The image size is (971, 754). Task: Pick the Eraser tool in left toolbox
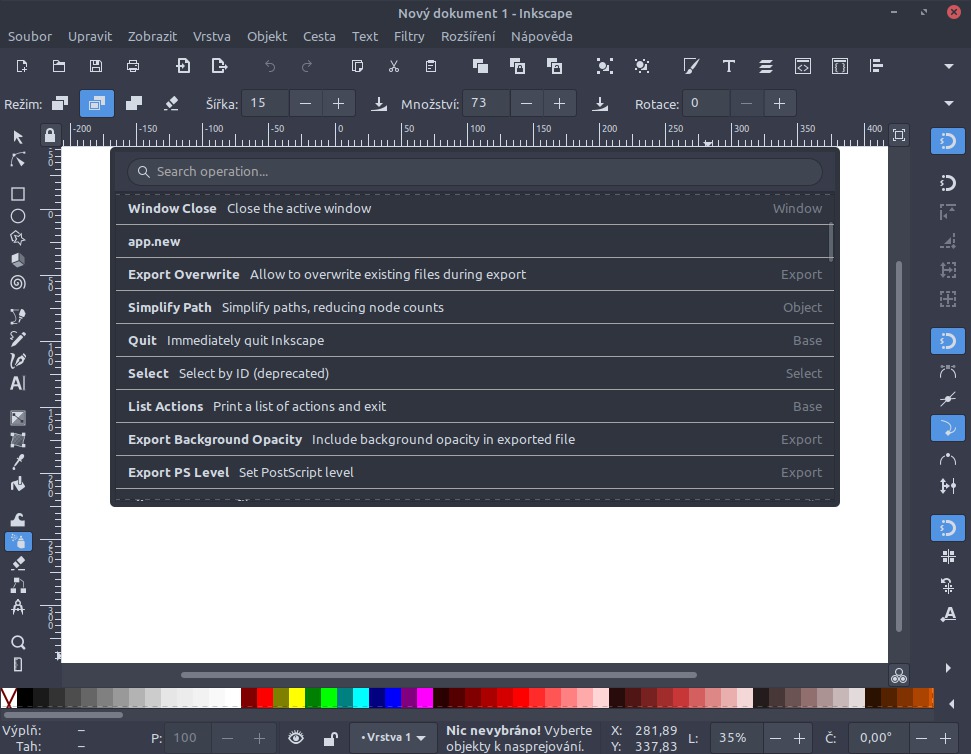tap(18, 563)
